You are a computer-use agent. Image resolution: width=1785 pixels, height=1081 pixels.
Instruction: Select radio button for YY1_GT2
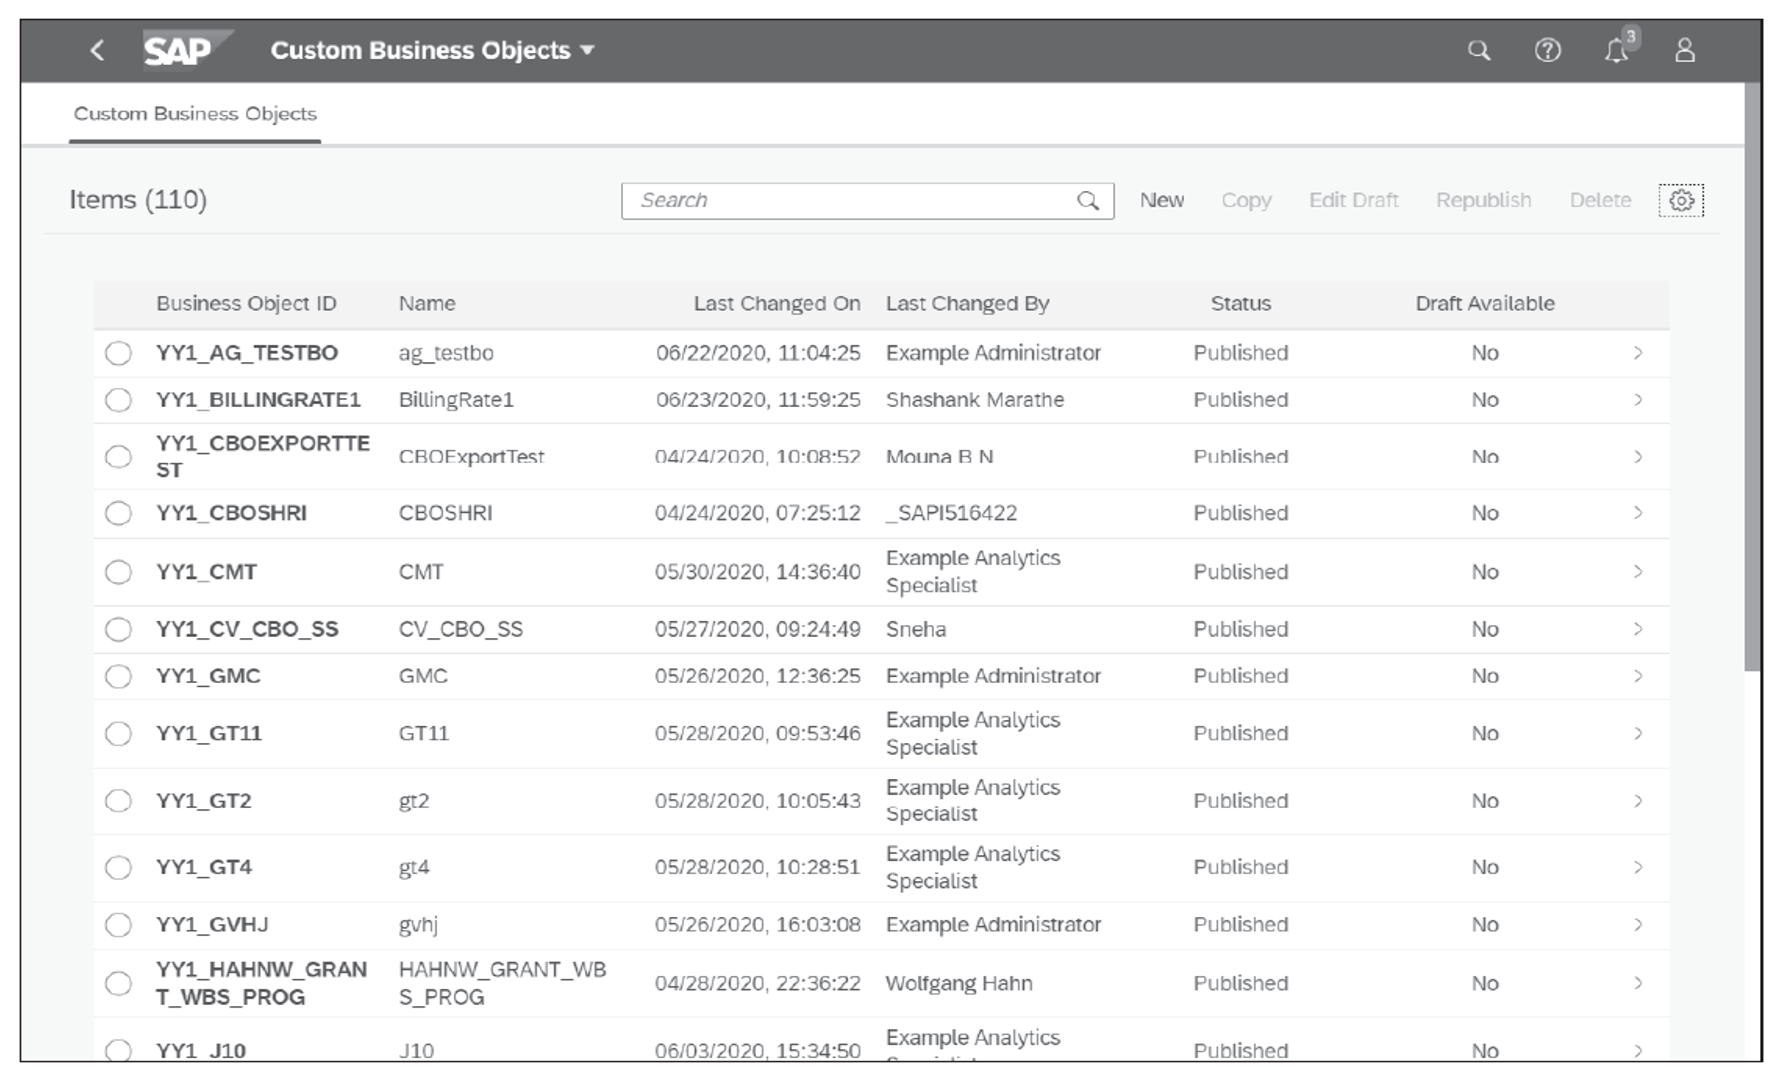click(x=118, y=801)
